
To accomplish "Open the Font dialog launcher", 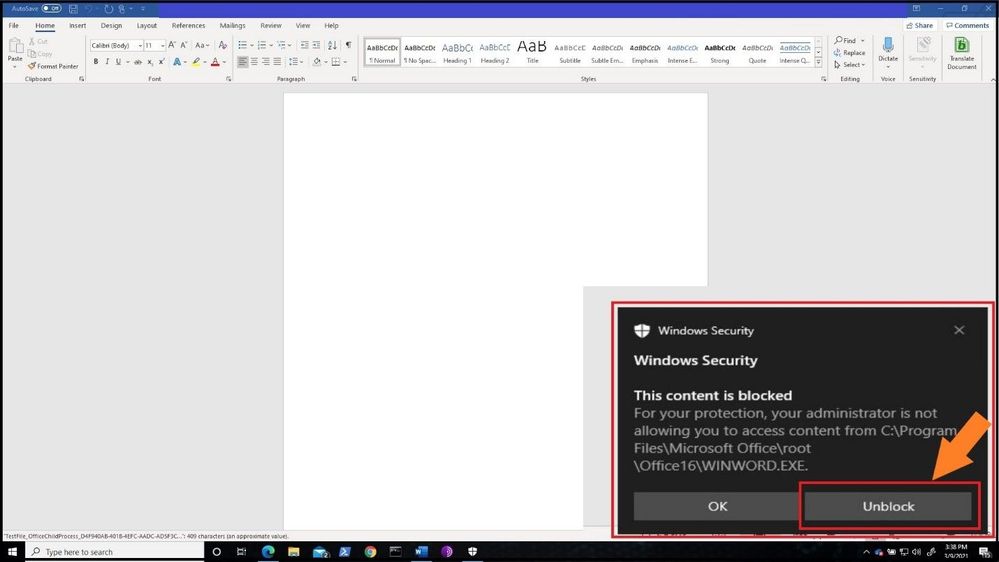I will (x=228, y=79).
